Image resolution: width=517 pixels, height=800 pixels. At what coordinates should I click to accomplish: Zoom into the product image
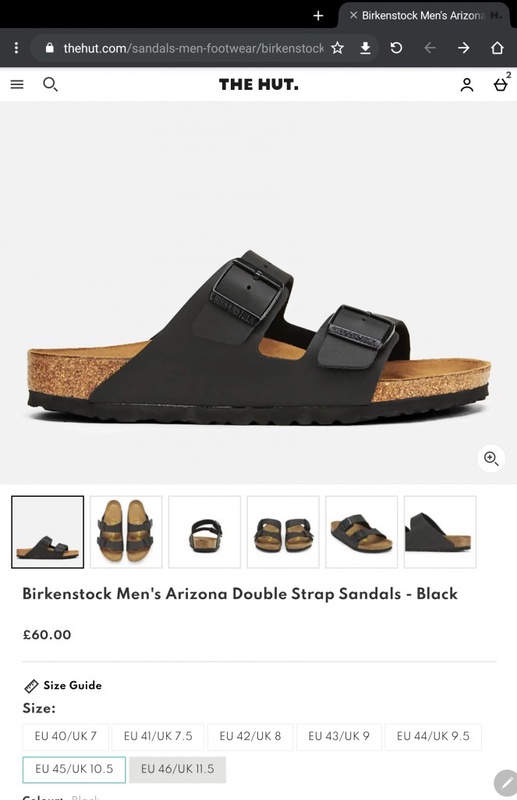[x=491, y=459]
